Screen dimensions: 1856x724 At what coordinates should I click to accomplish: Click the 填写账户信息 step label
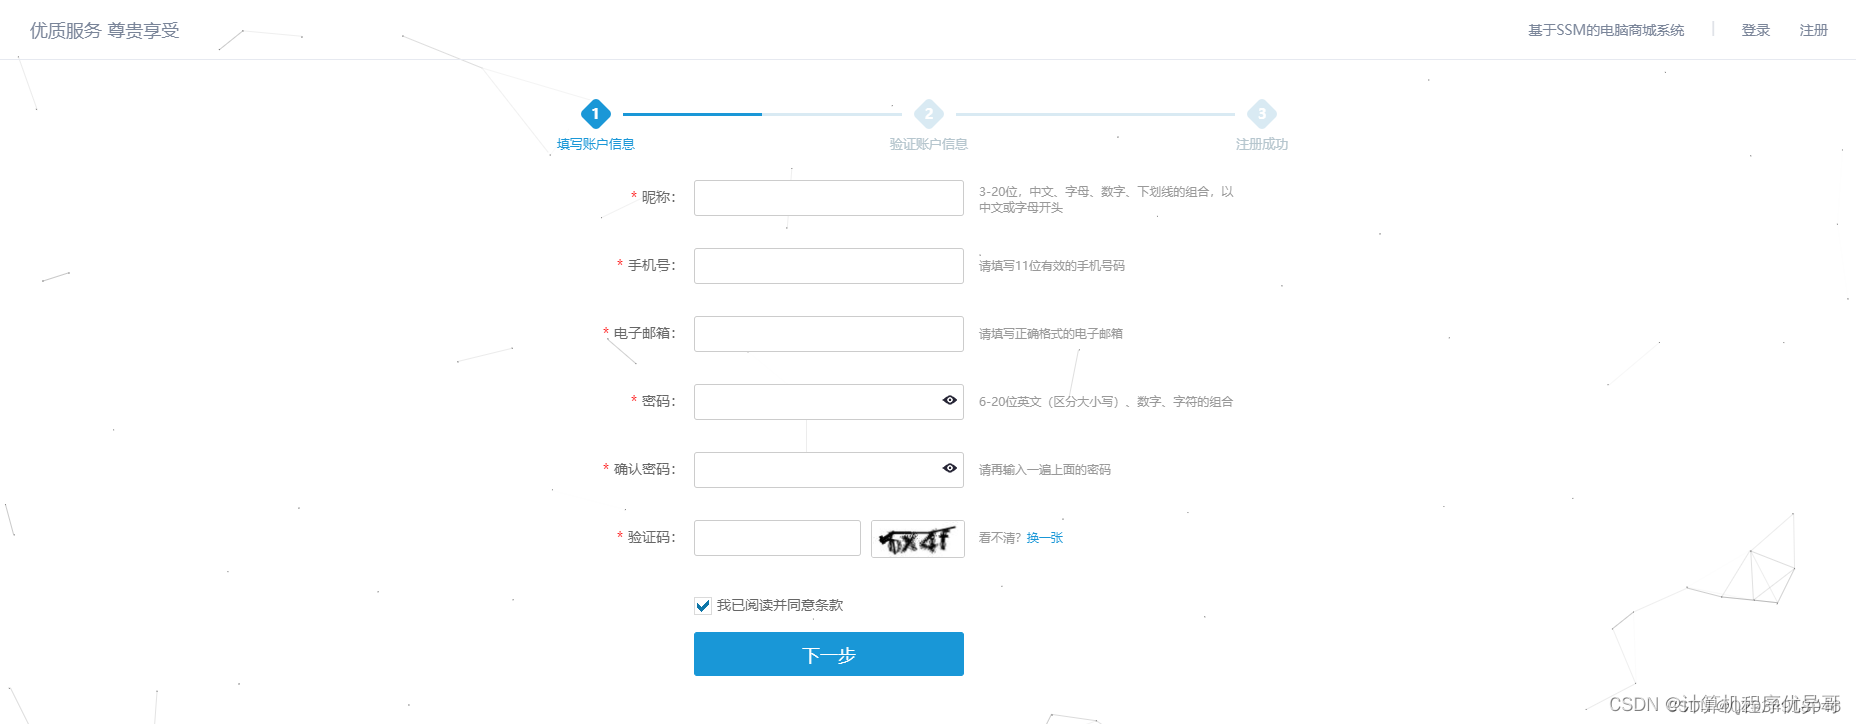coord(596,144)
